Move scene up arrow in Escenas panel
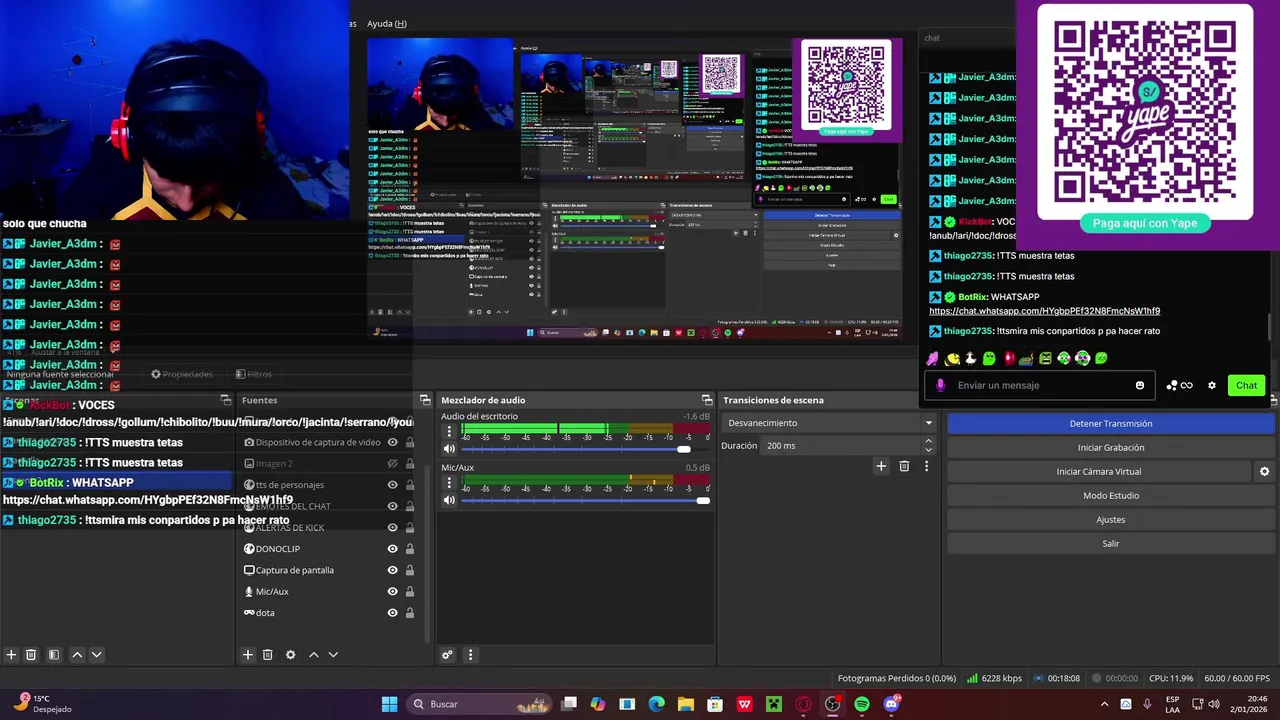This screenshot has height=720, width=1280. coord(77,655)
